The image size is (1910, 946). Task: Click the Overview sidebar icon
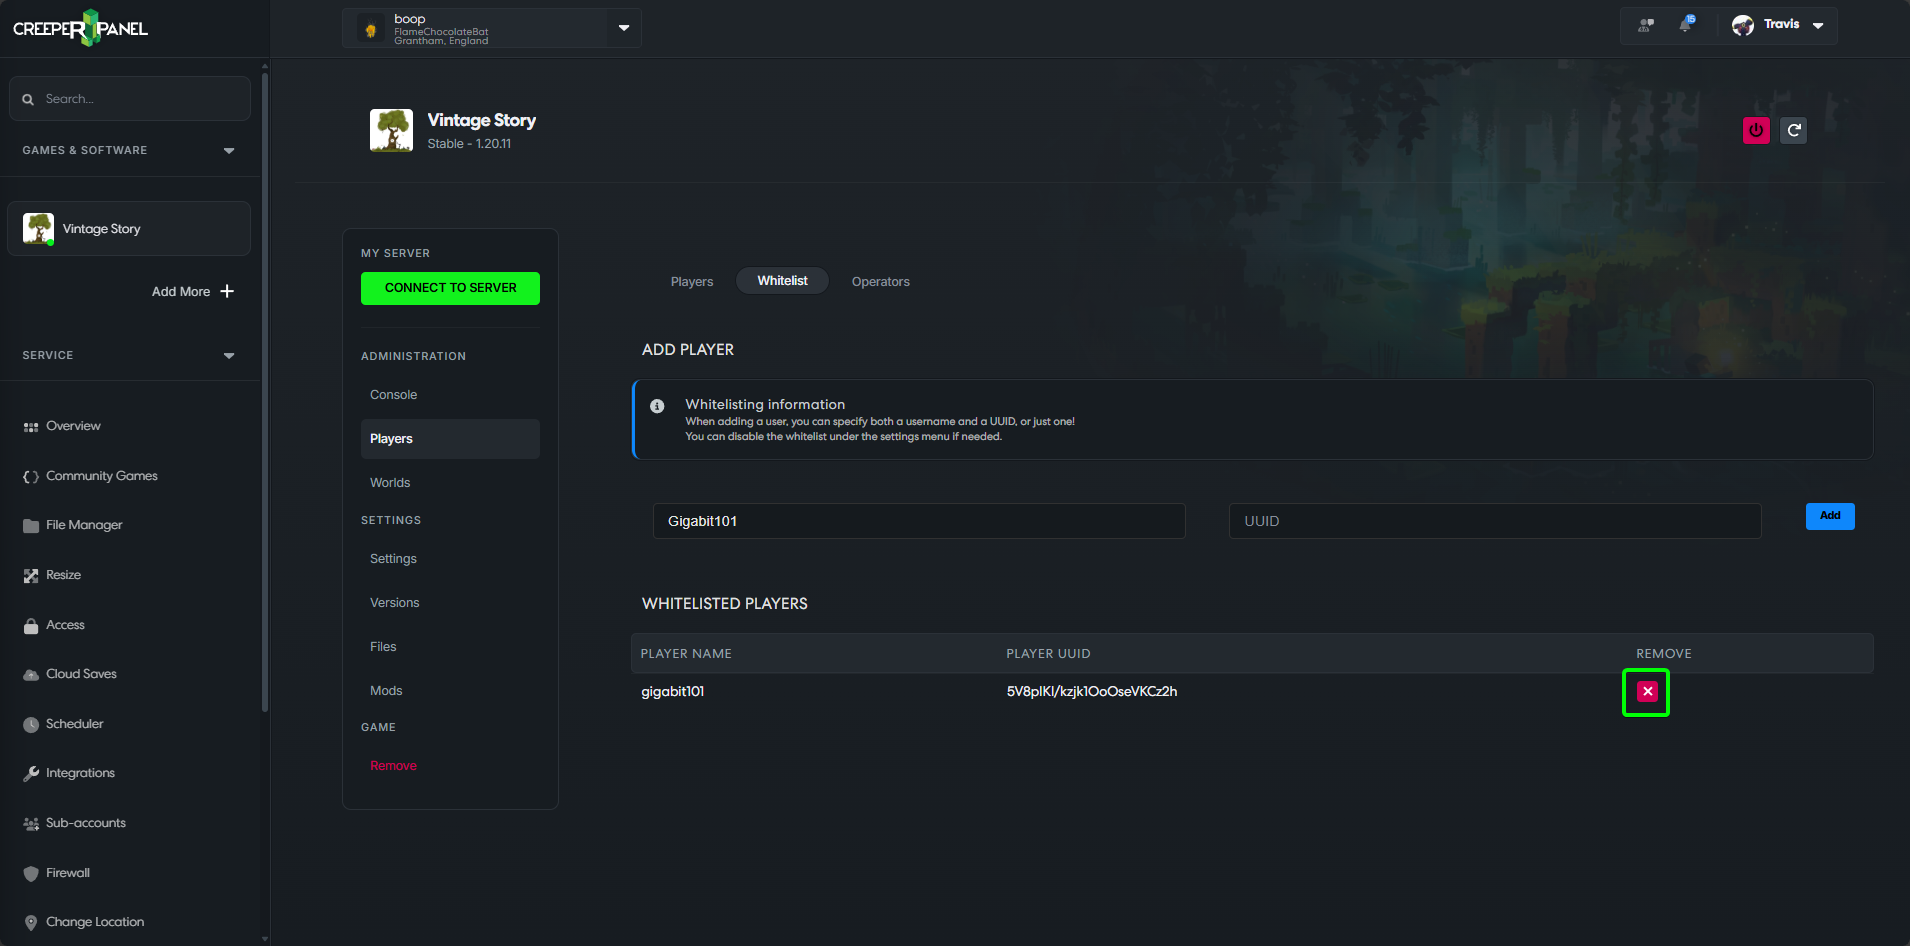(31, 427)
